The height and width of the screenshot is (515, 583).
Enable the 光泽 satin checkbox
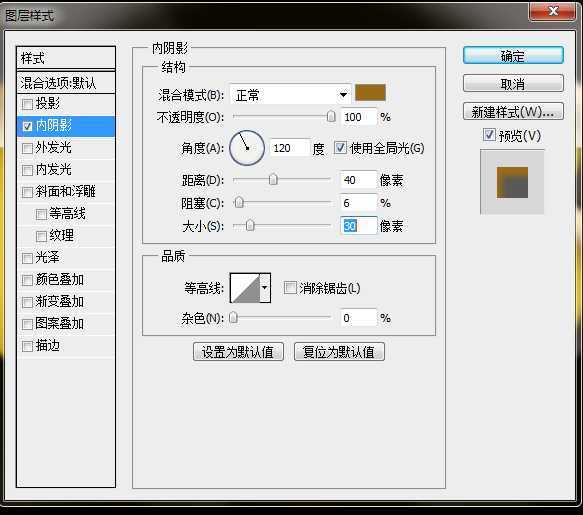click(27, 258)
